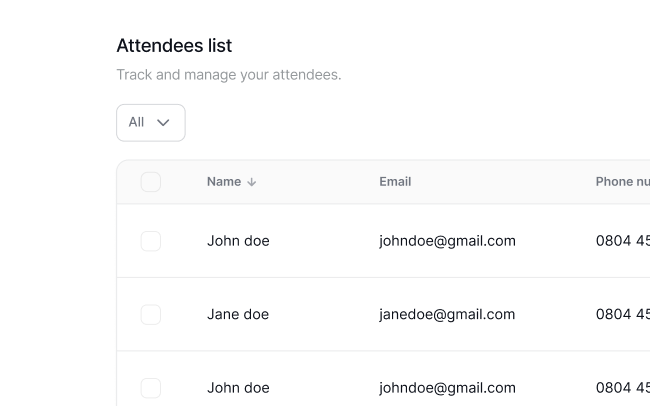Toggle the select-all checkbox in table header
Viewport: 650px width, 406px height.
pos(151,182)
